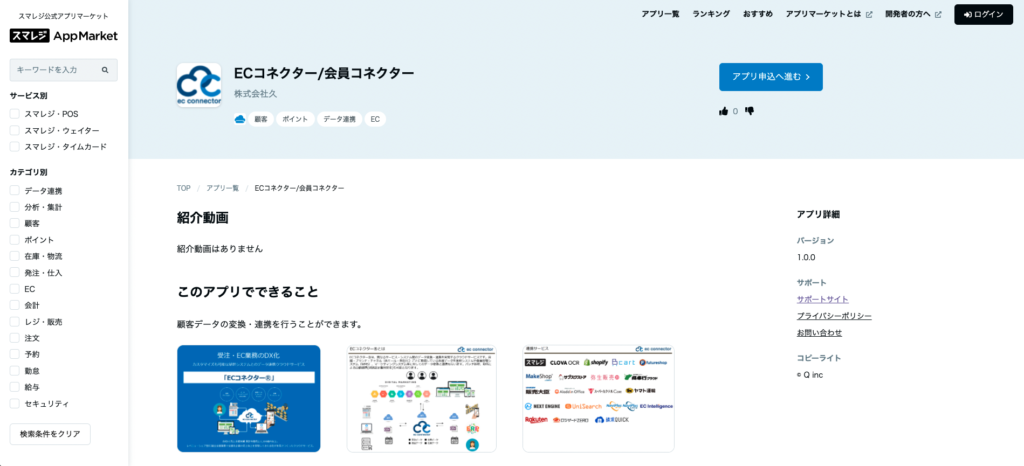Open the アプリ一覧 nav item

(660, 14)
